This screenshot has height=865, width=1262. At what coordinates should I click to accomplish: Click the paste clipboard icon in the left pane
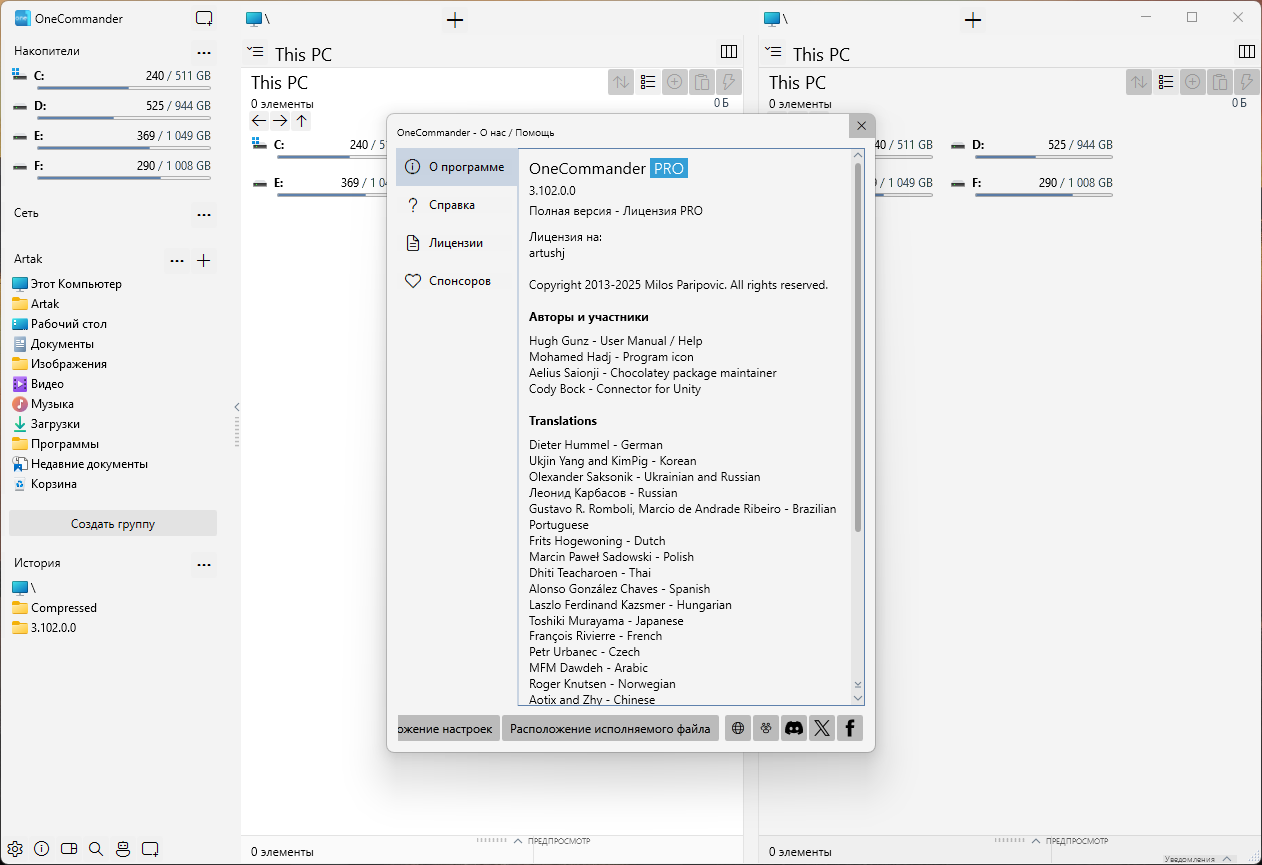[702, 82]
